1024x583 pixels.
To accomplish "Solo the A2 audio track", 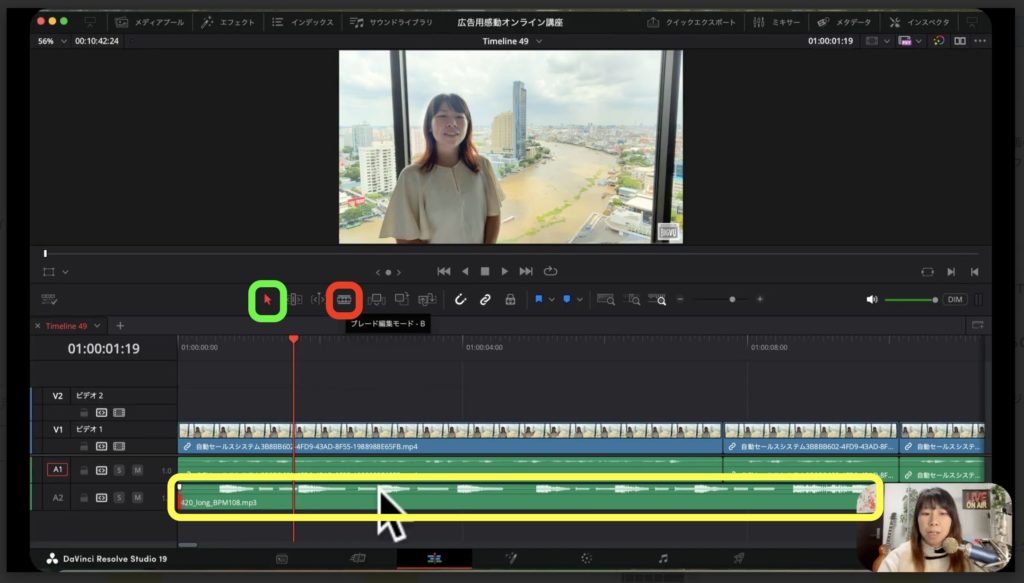I will click(x=119, y=497).
